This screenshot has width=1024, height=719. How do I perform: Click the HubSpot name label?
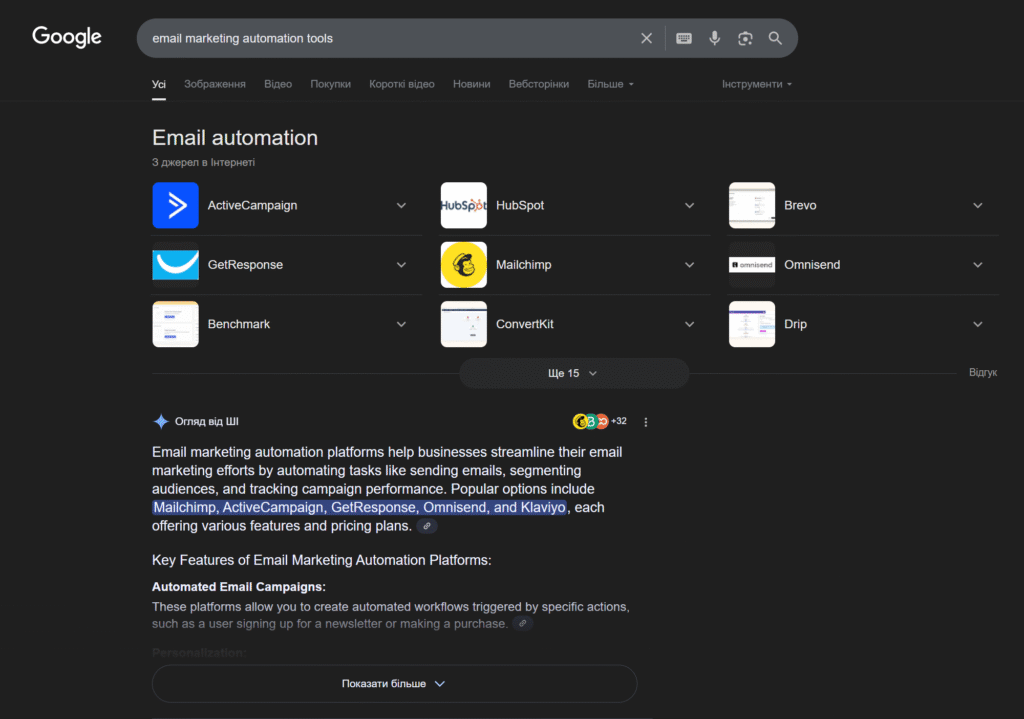(520, 205)
